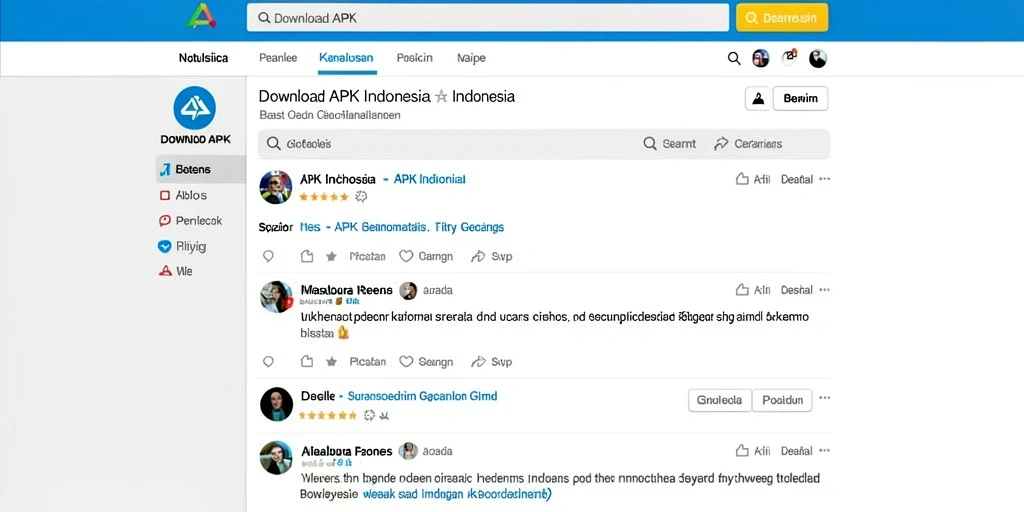Viewport: 1024px width, 512px height.
Task: Share APK Inchoseia post with Svp
Action: [x=491, y=257]
